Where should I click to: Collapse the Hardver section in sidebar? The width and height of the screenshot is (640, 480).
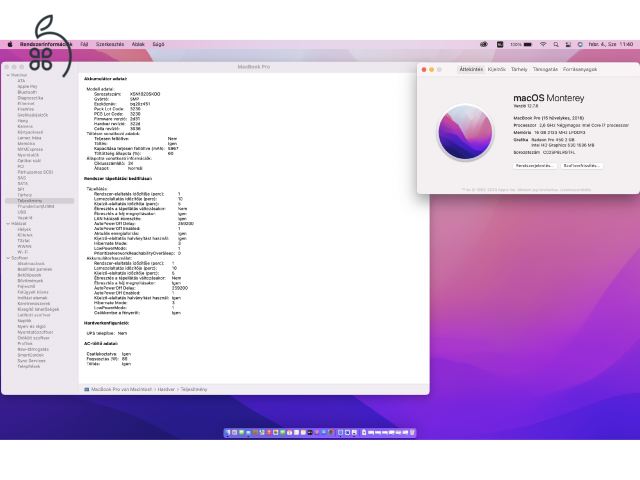click(8, 75)
